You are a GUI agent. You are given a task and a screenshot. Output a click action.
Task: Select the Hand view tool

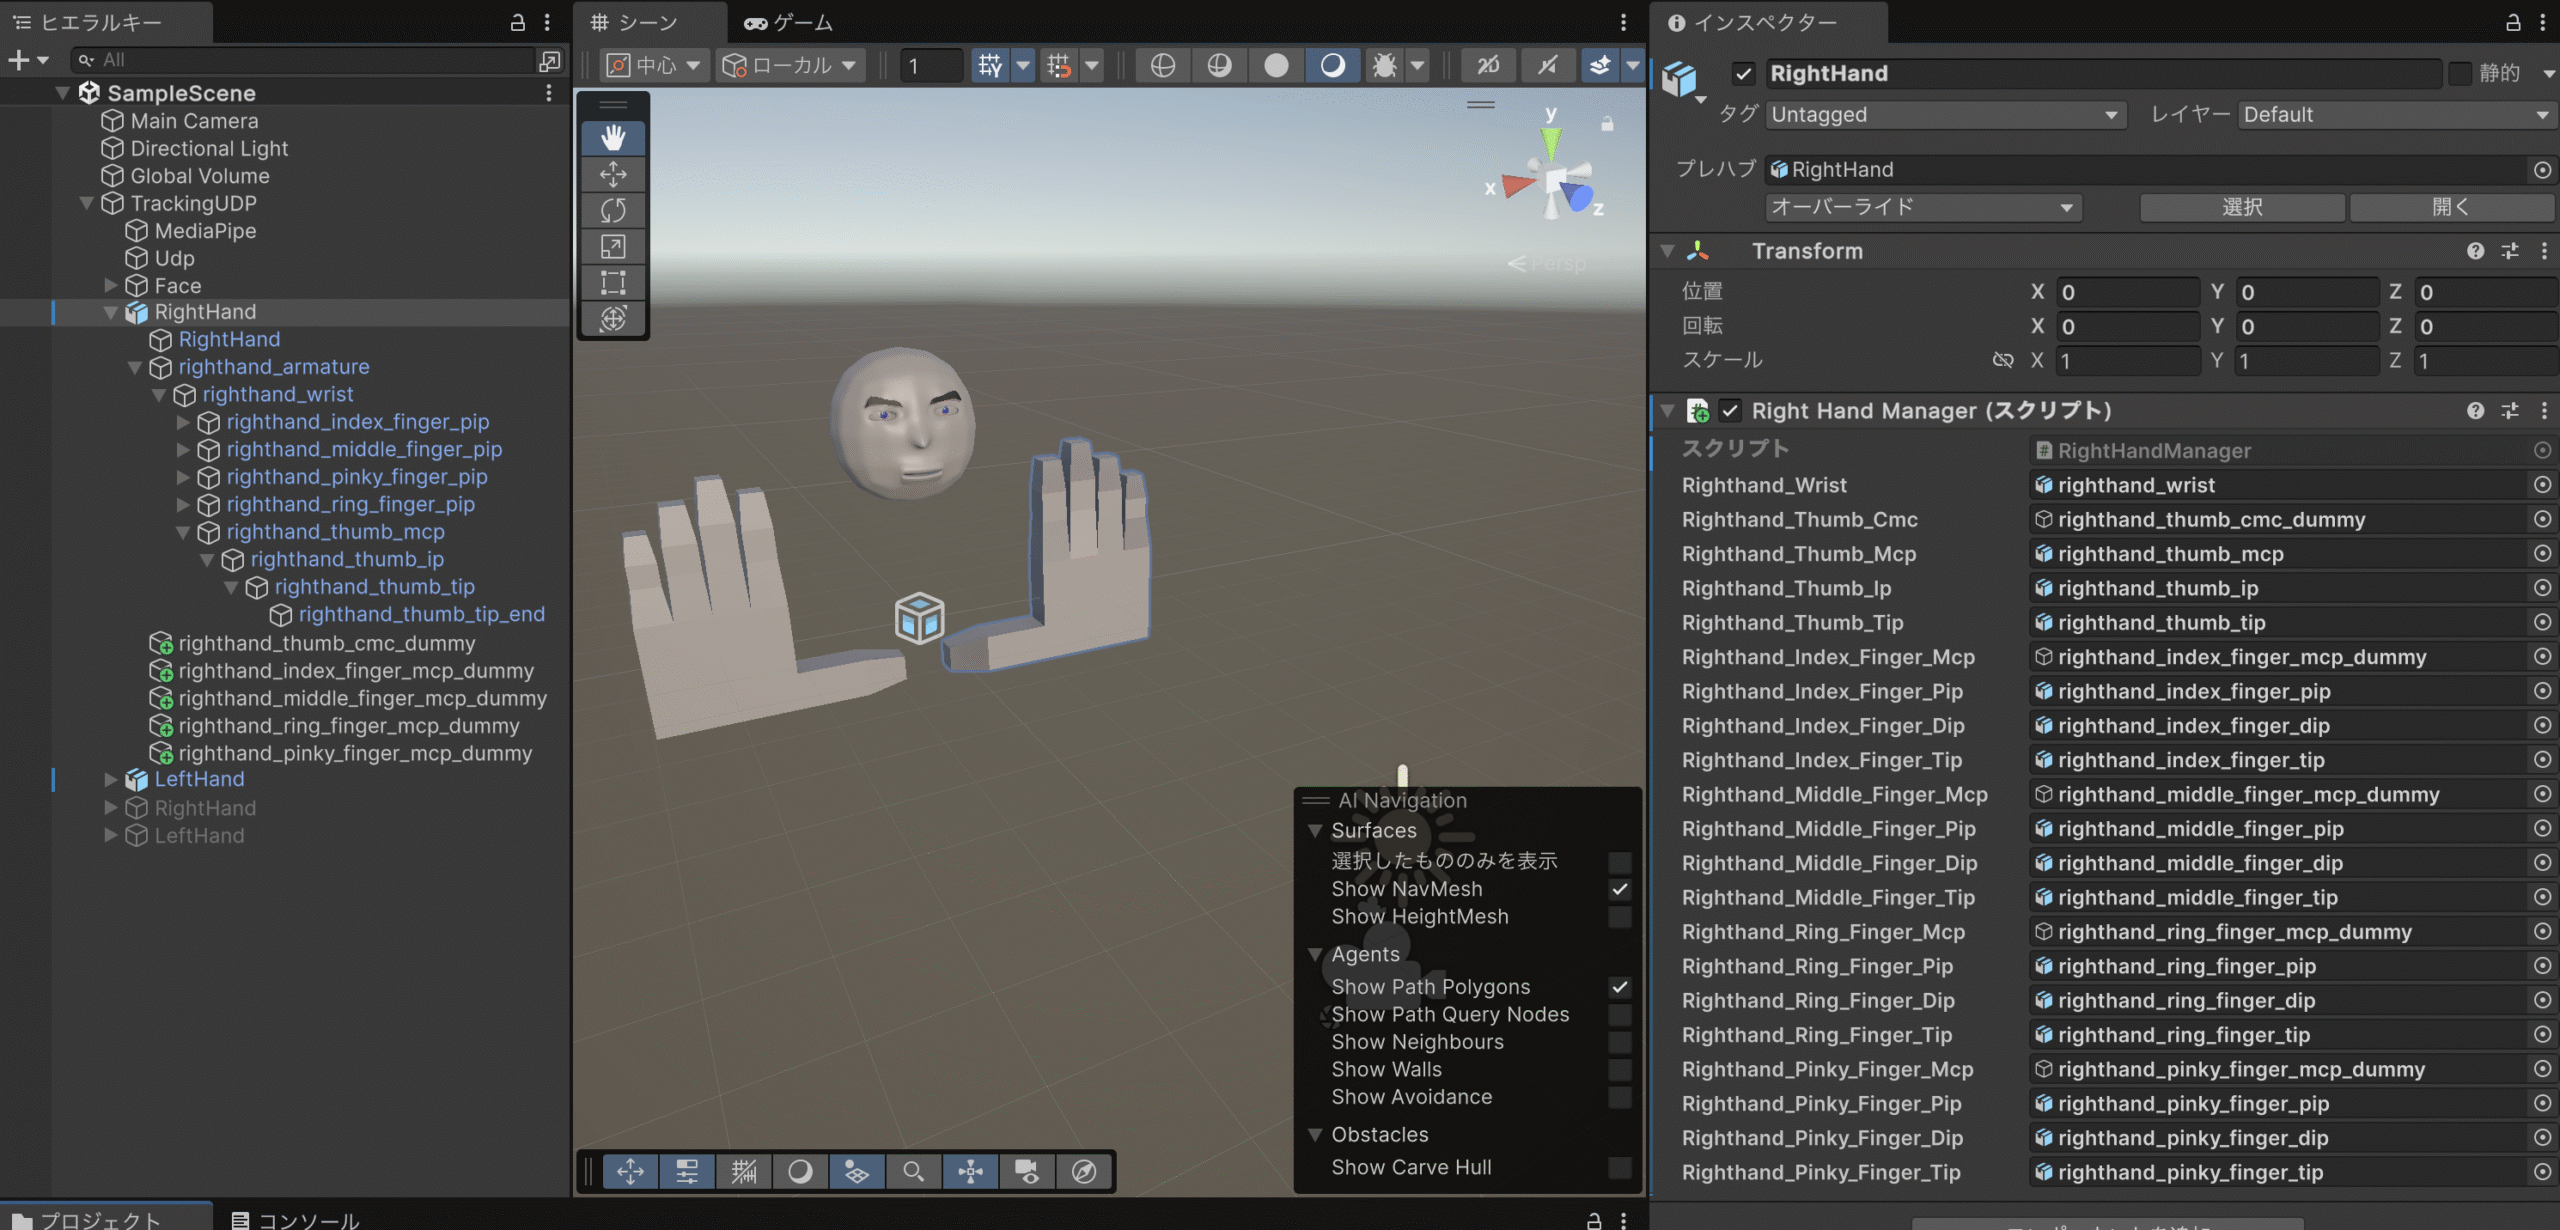613,138
